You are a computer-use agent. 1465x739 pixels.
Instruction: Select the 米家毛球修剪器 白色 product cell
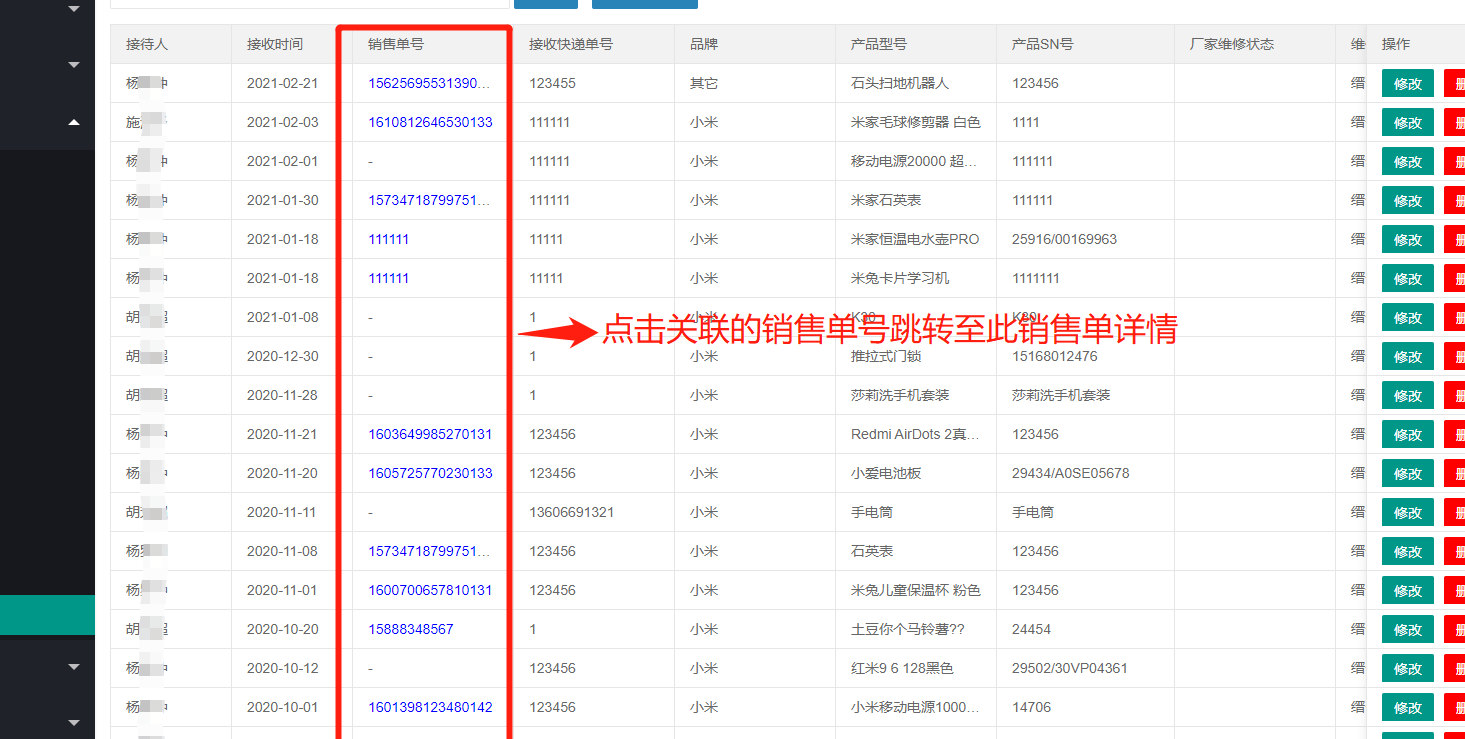pos(916,122)
